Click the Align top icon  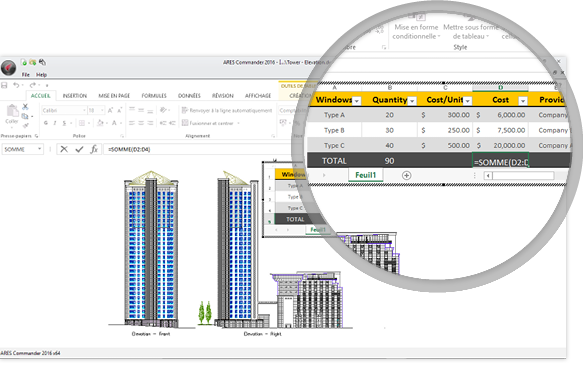coord(132,110)
